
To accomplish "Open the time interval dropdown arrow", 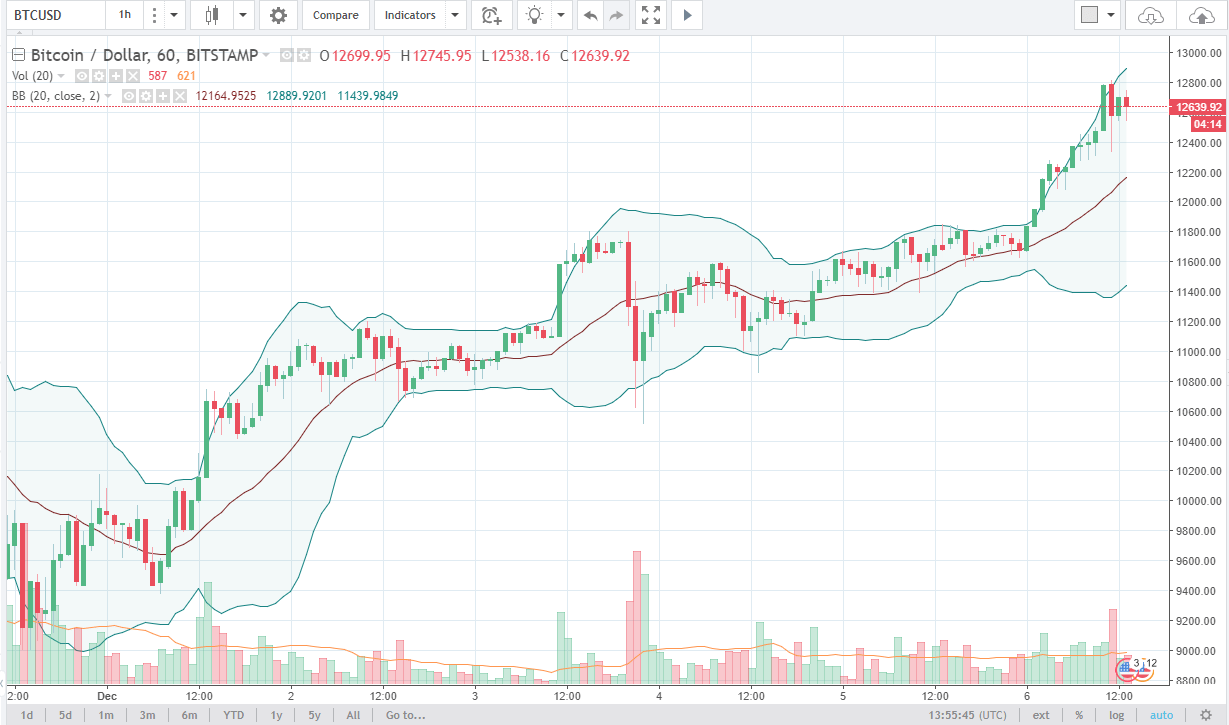I will point(175,15).
